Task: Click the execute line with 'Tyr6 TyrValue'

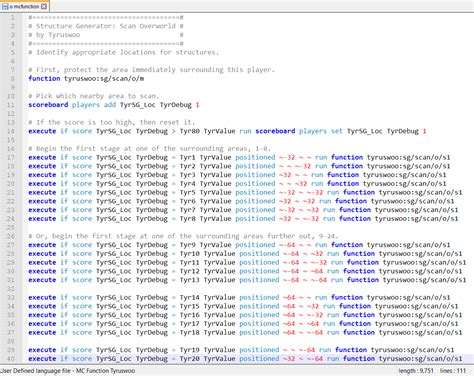Action: pos(241,201)
